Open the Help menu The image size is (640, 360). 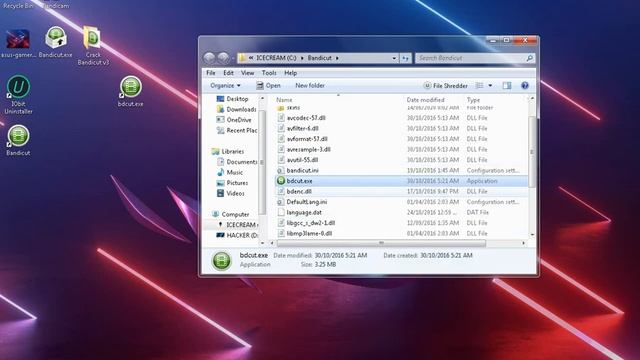[x=290, y=73]
